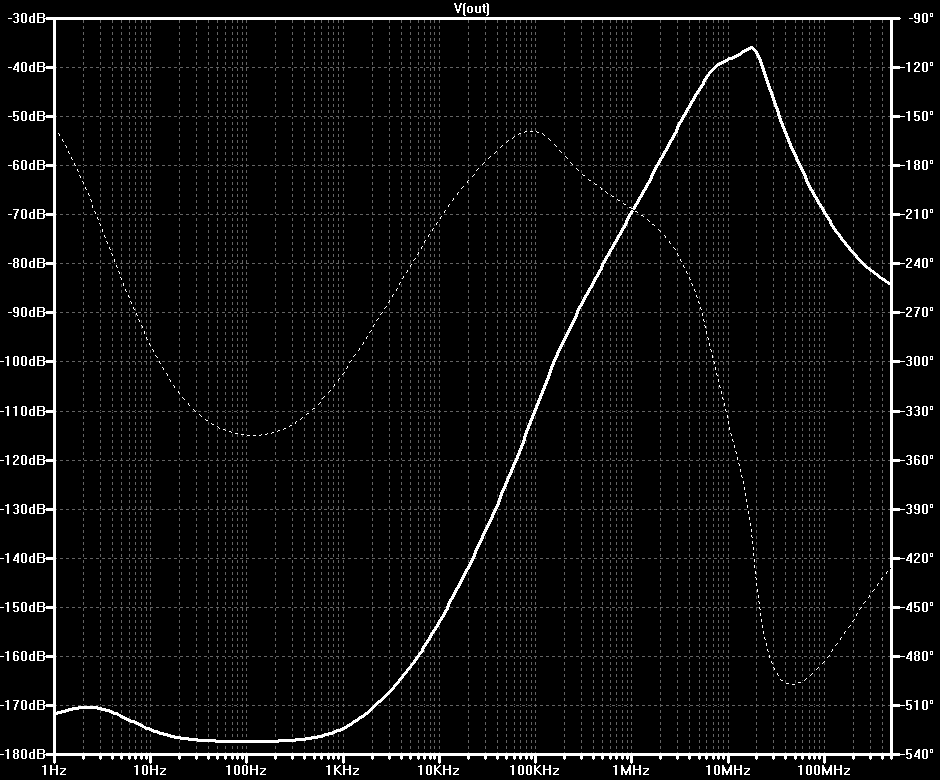Click the -150dB magnitude axis label

pos(22,607)
